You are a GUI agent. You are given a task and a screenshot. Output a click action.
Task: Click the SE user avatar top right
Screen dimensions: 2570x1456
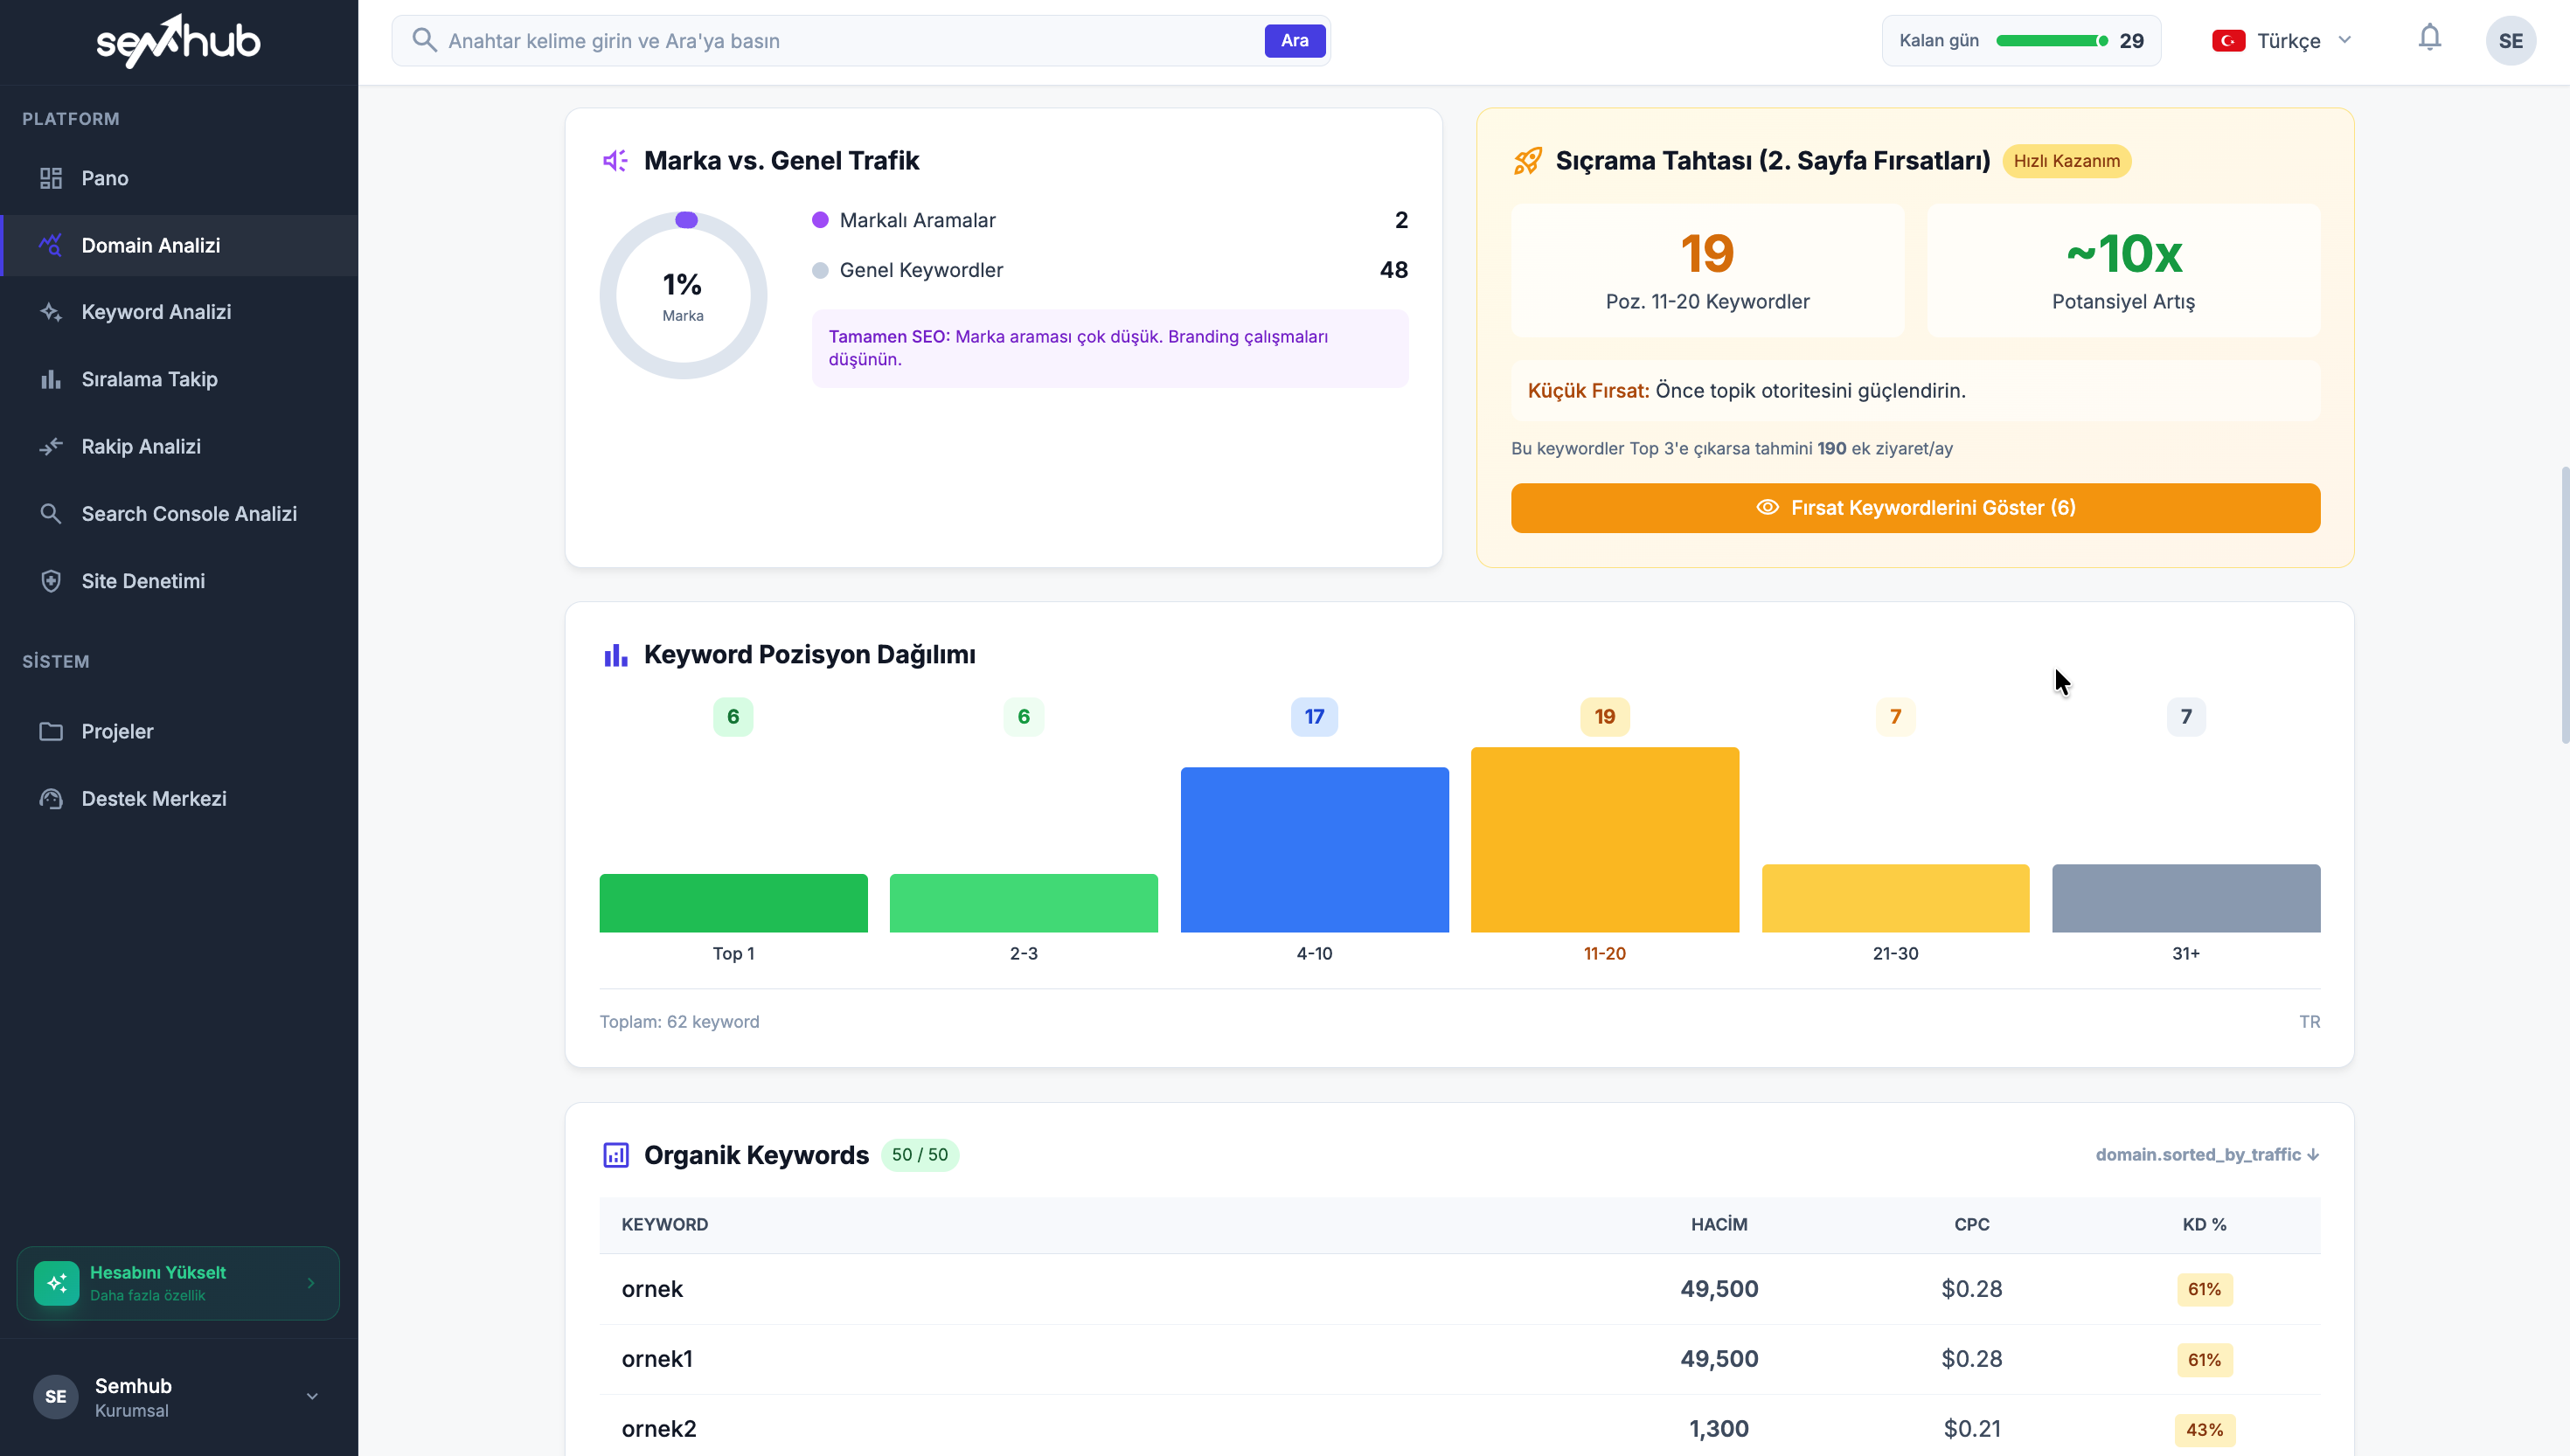tap(2510, 41)
